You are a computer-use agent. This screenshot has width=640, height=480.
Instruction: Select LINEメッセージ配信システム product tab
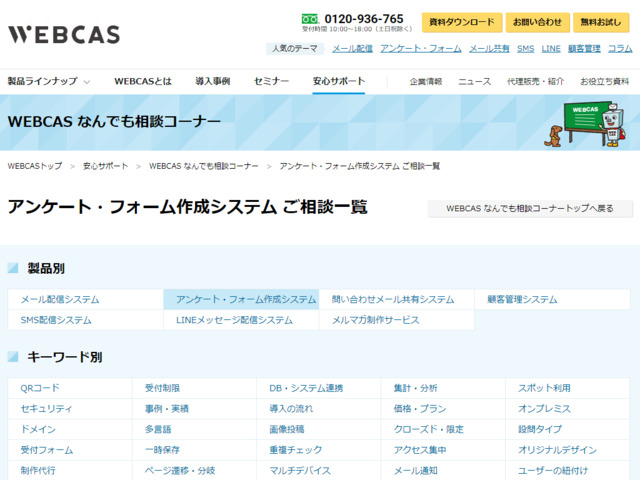(241, 320)
